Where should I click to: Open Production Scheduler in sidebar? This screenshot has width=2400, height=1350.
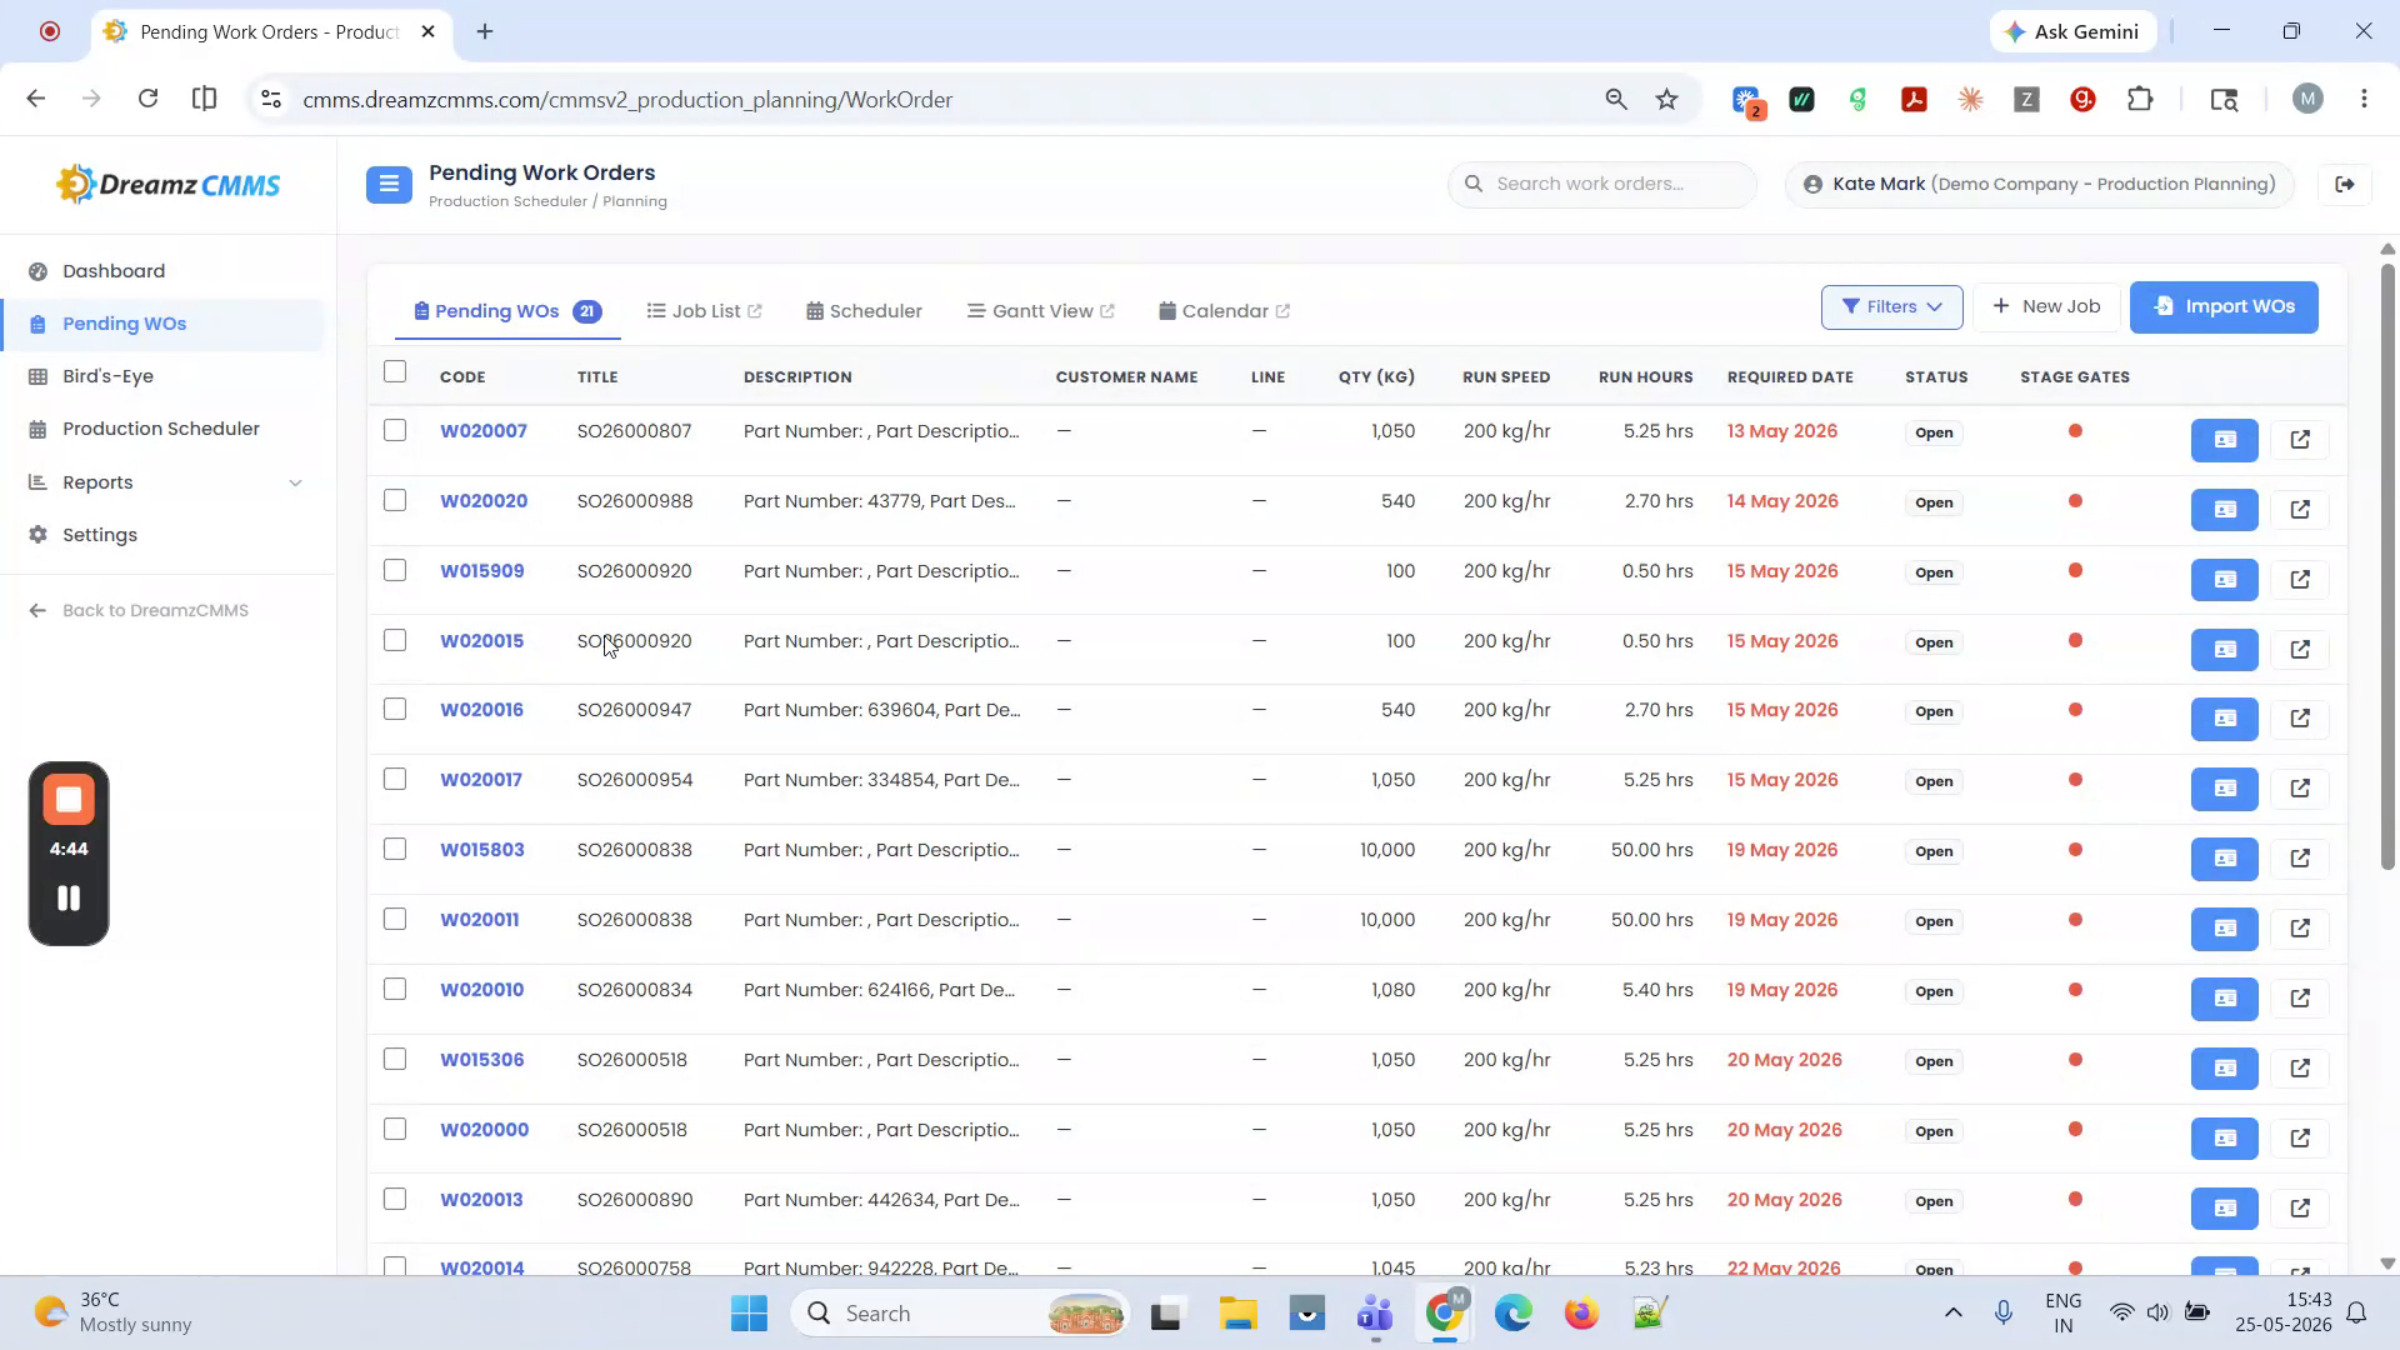pyautogui.click(x=161, y=429)
